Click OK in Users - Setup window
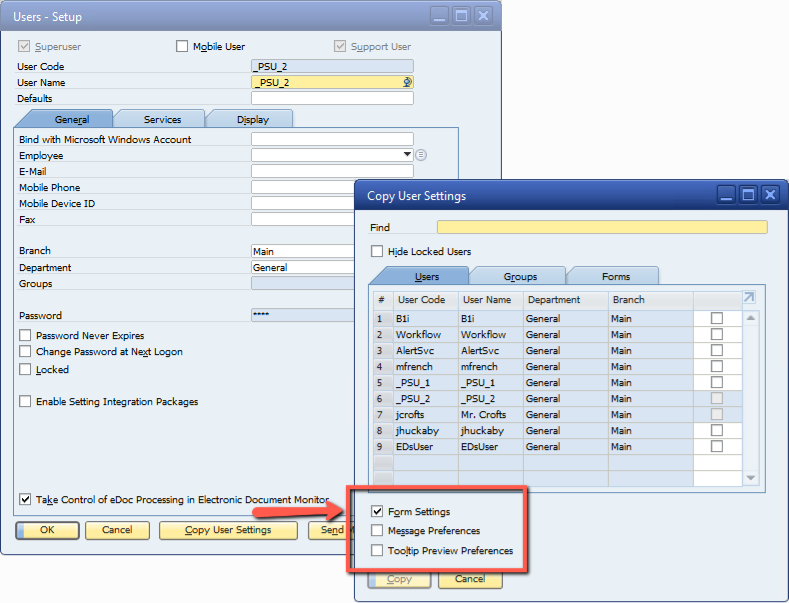The image size is (789, 603). [x=47, y=530]
